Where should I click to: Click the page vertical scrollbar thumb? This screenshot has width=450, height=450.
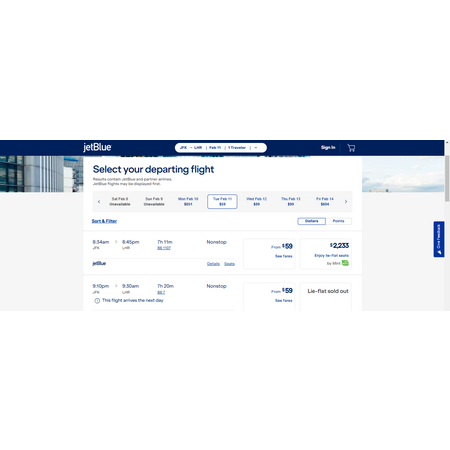click(447, 178)
